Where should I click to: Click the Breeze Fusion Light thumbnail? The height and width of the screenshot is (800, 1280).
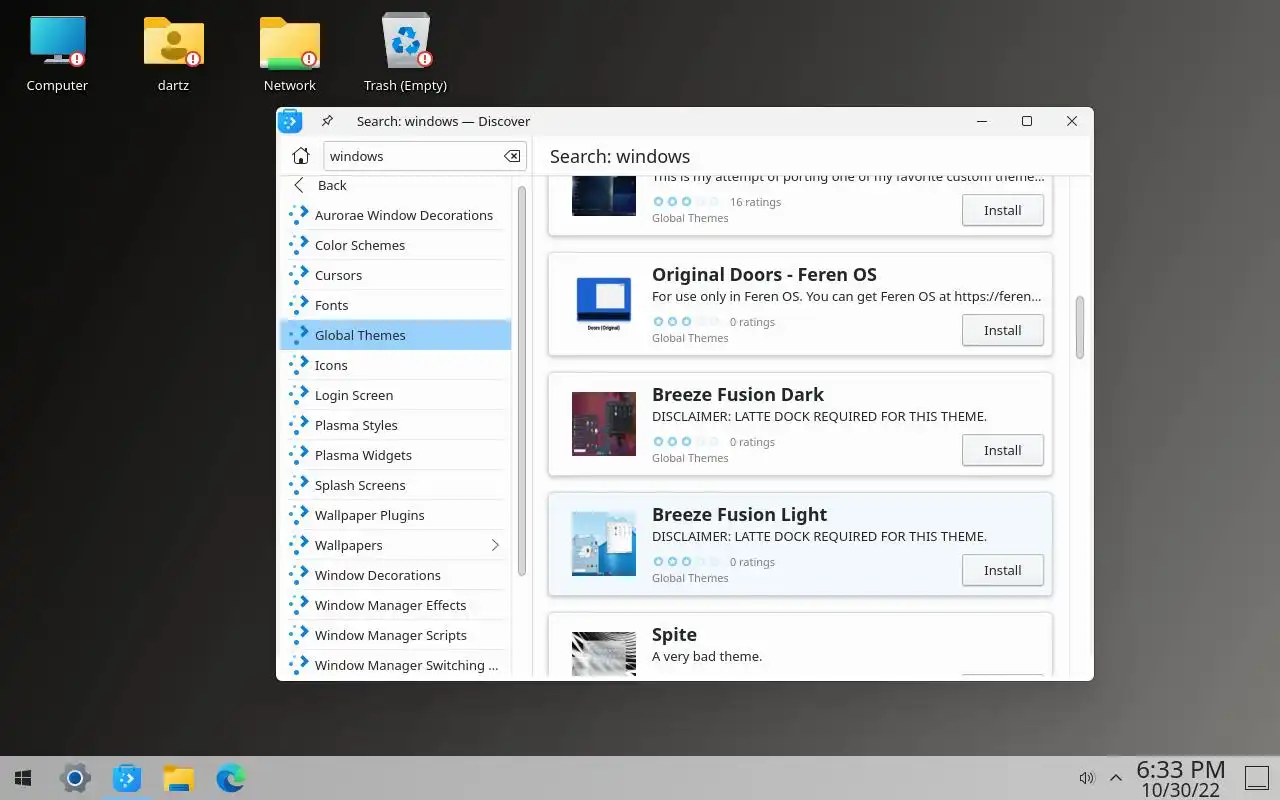click(x=604, y=544)
